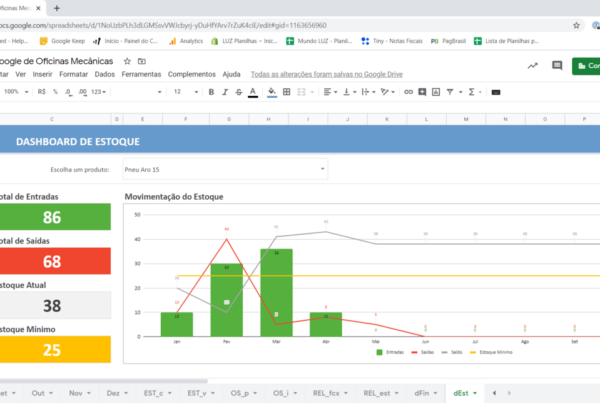The image size is (600, 403).
Task: Open the functions sigma menu
Action: pyautogui.click(x=474, y=92)
